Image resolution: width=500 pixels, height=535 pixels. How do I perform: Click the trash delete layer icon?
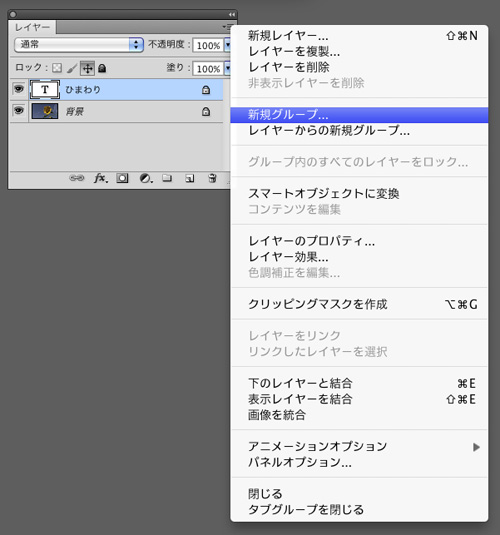pos(212,178)
